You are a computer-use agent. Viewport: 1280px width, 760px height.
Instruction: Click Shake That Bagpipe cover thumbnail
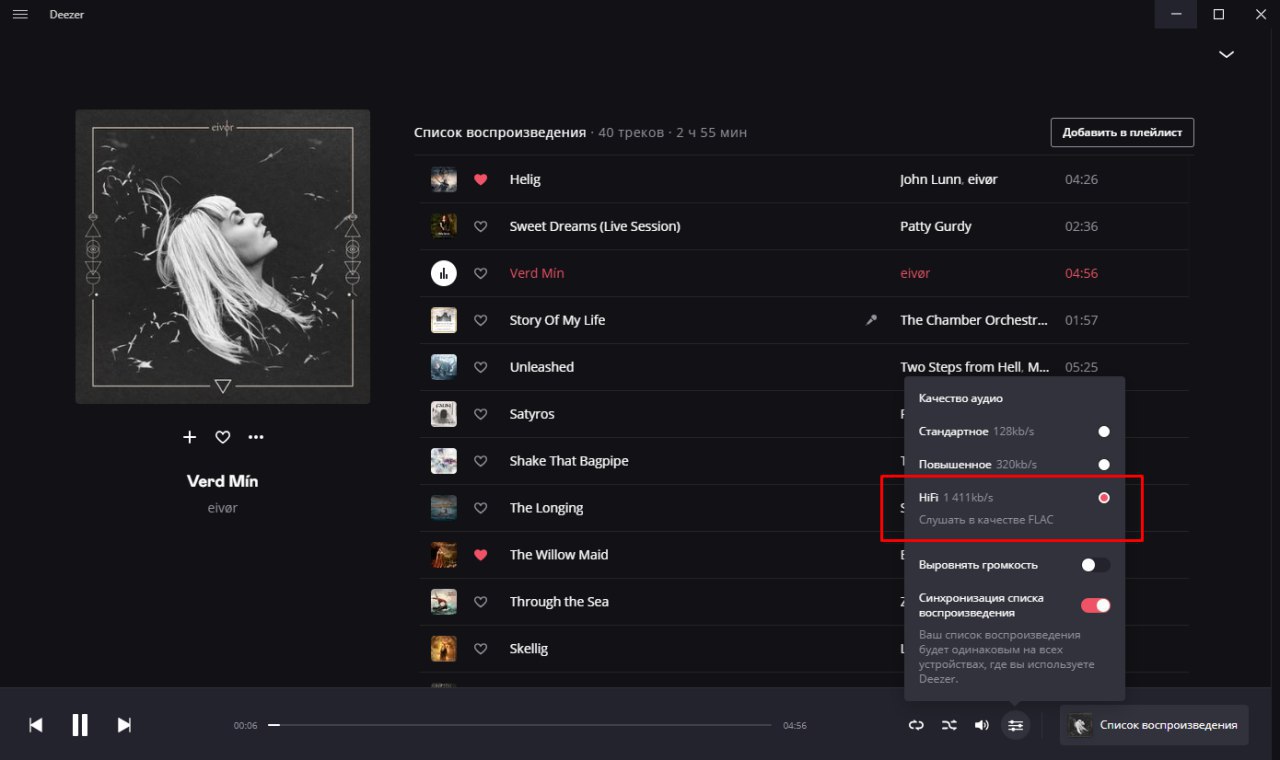point(444,461)
